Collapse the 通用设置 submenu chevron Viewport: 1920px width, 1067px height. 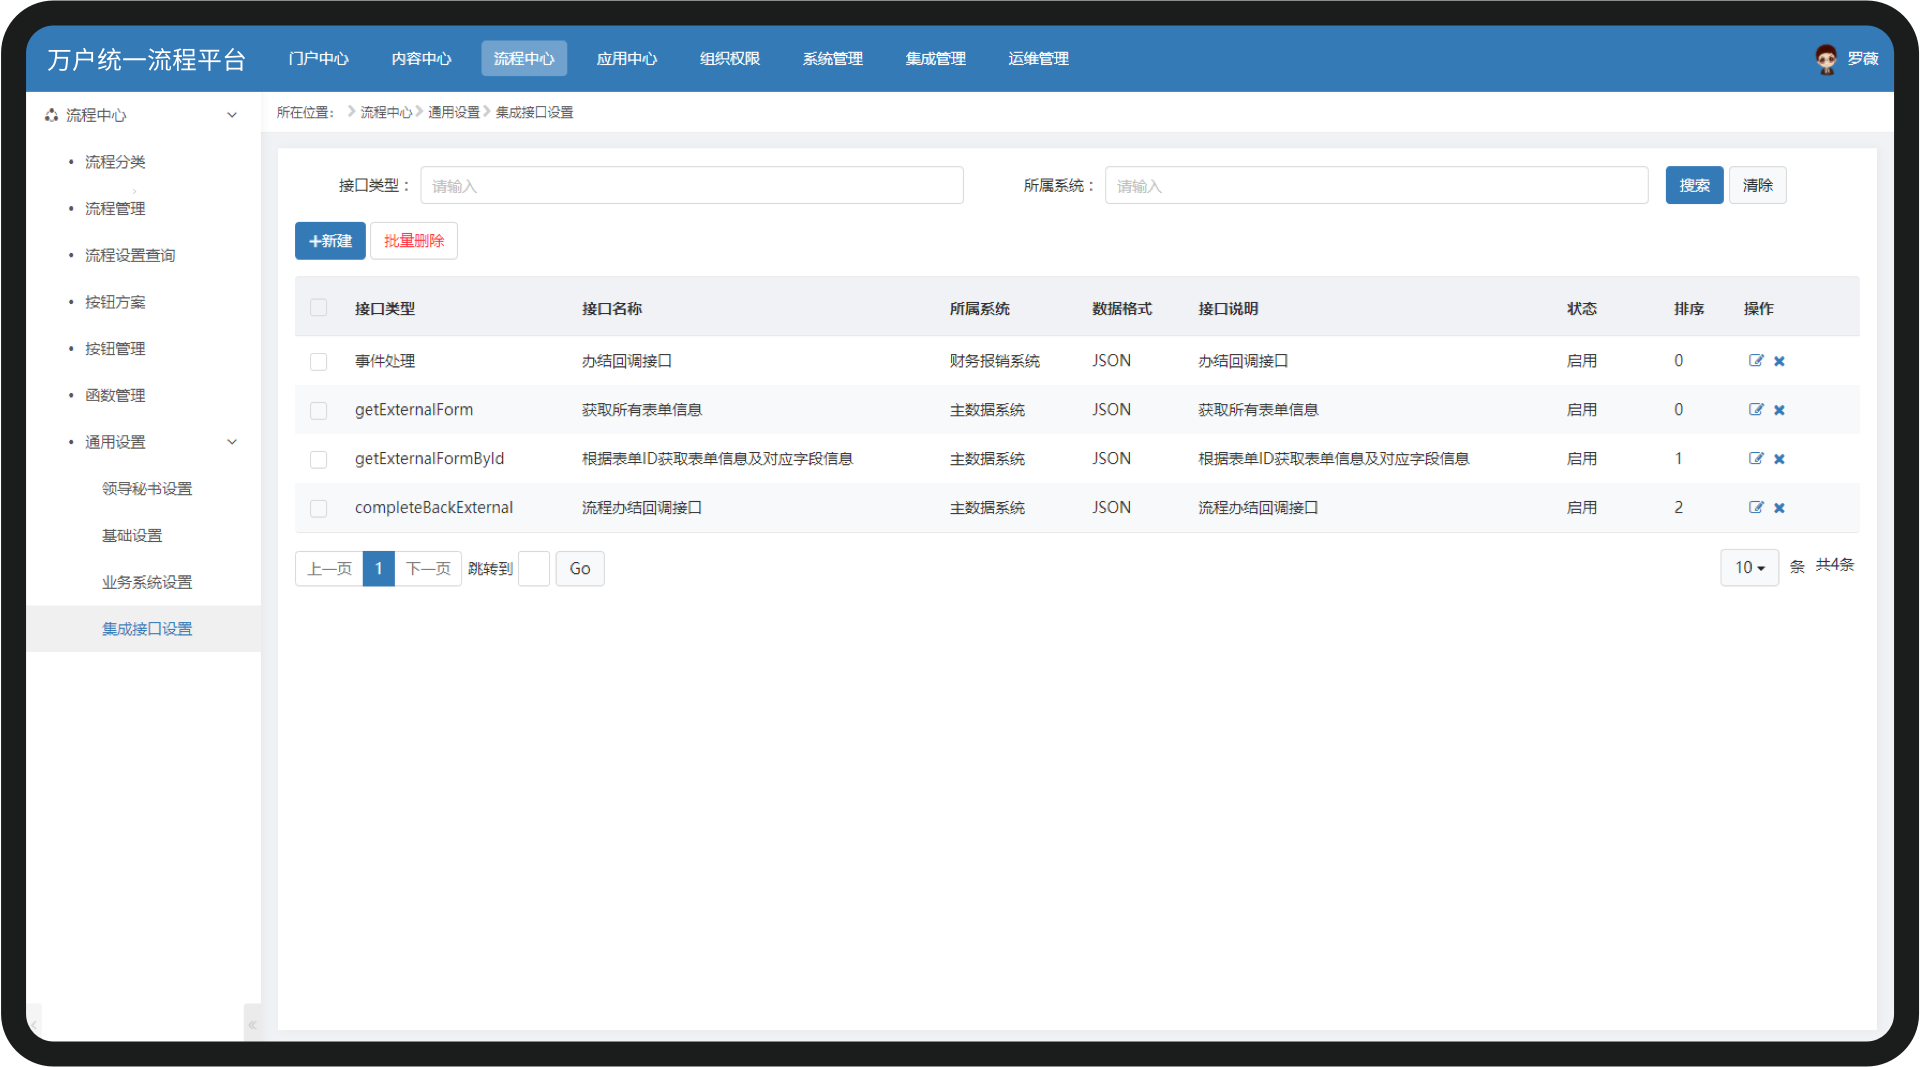(232, 442)
